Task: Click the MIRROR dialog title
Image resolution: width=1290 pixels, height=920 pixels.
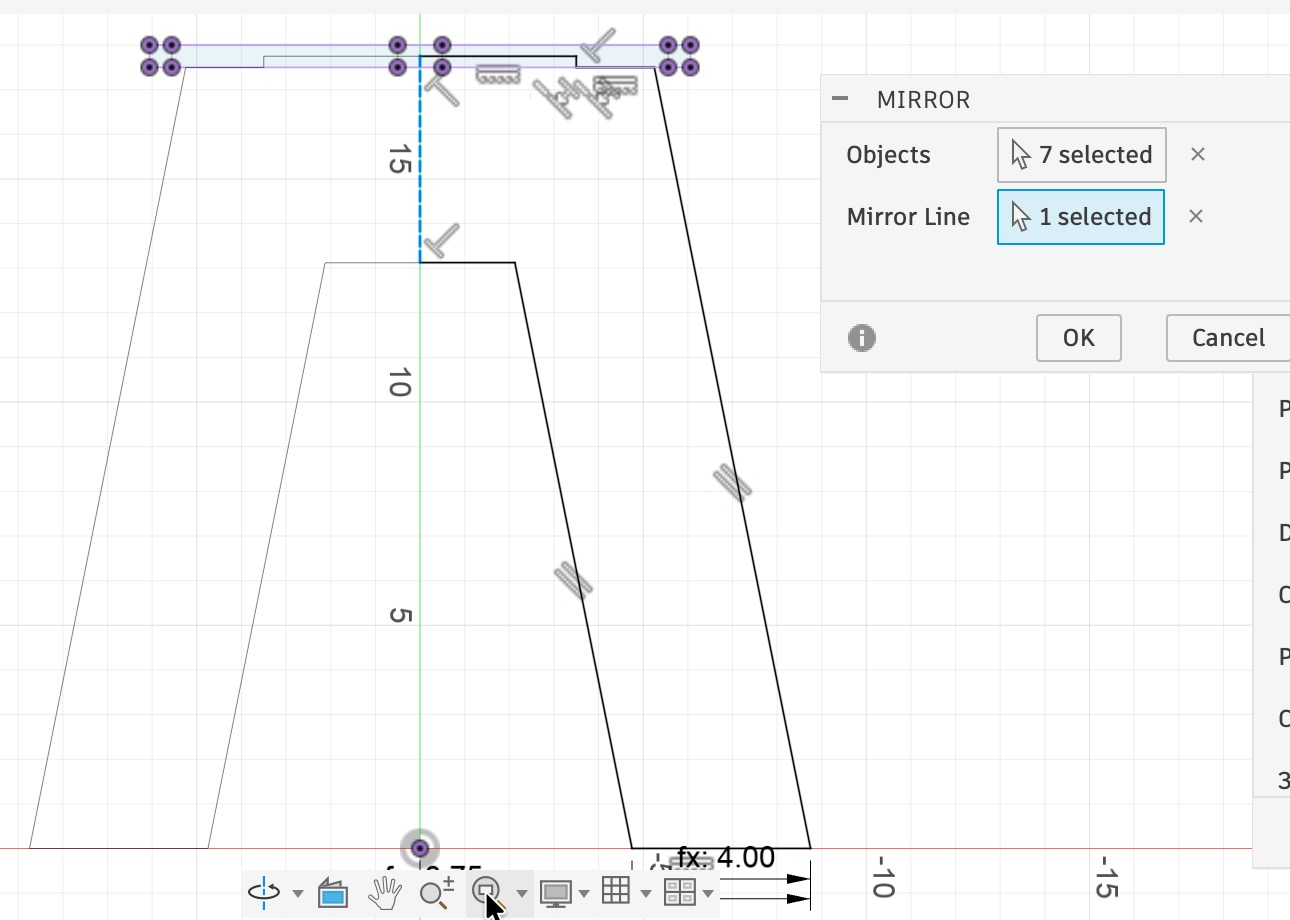Action: click(923, 100)
